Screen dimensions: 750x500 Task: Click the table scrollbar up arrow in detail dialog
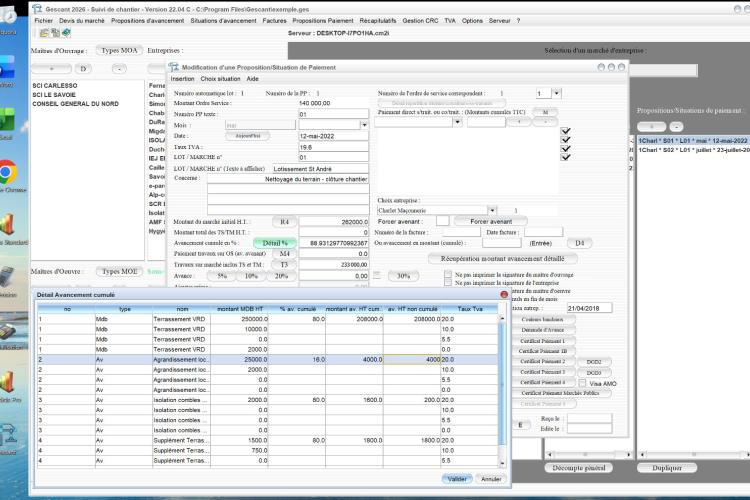coord(502,318)
